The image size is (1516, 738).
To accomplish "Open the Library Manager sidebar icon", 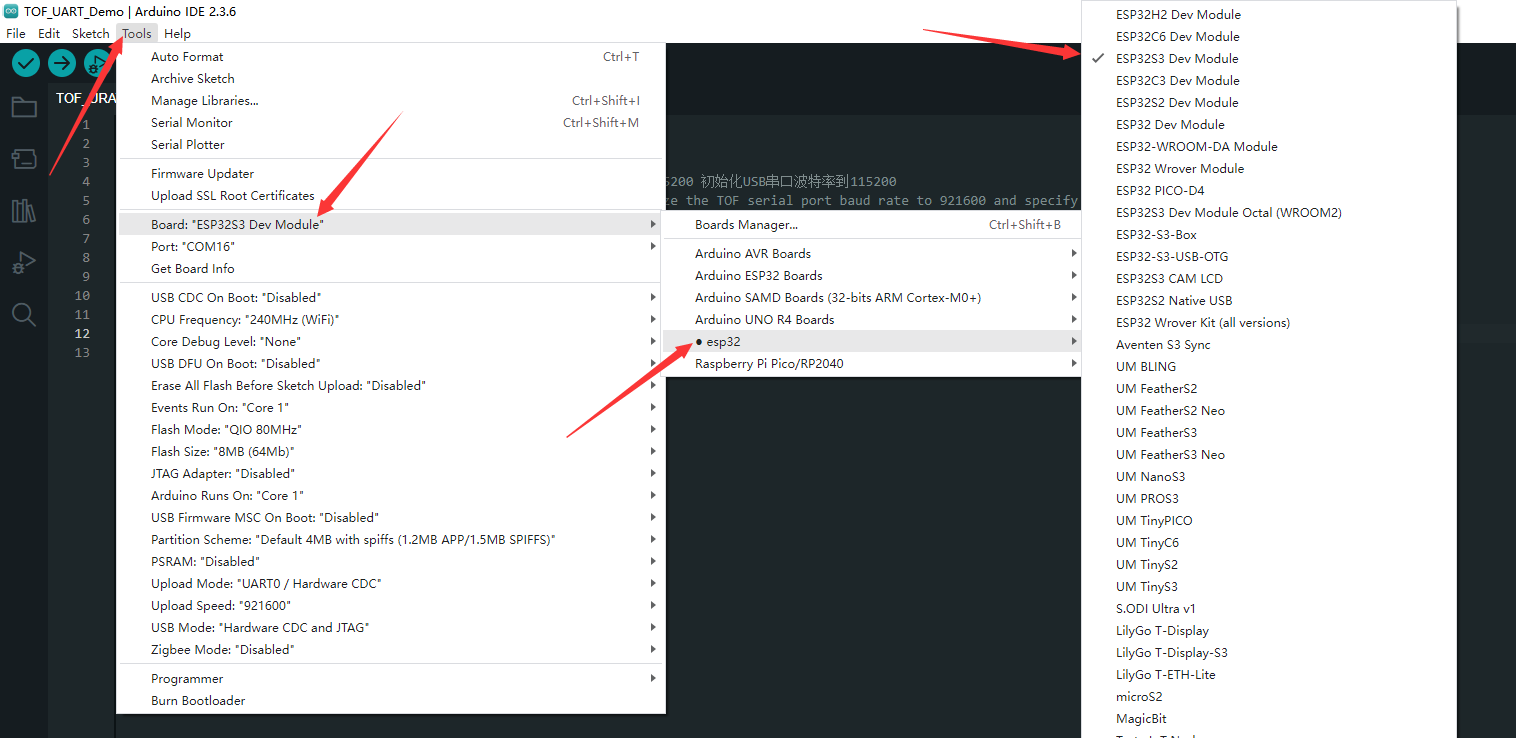I will tap(24, 211).
